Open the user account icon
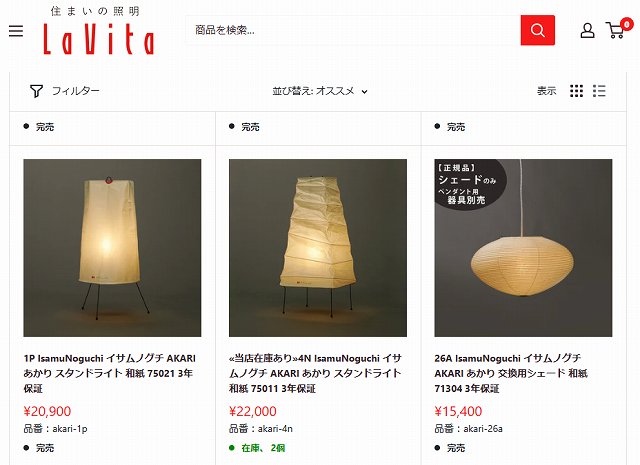Viewport: 640px width, 465px height. pyautogui.click(x=587, y=30)
